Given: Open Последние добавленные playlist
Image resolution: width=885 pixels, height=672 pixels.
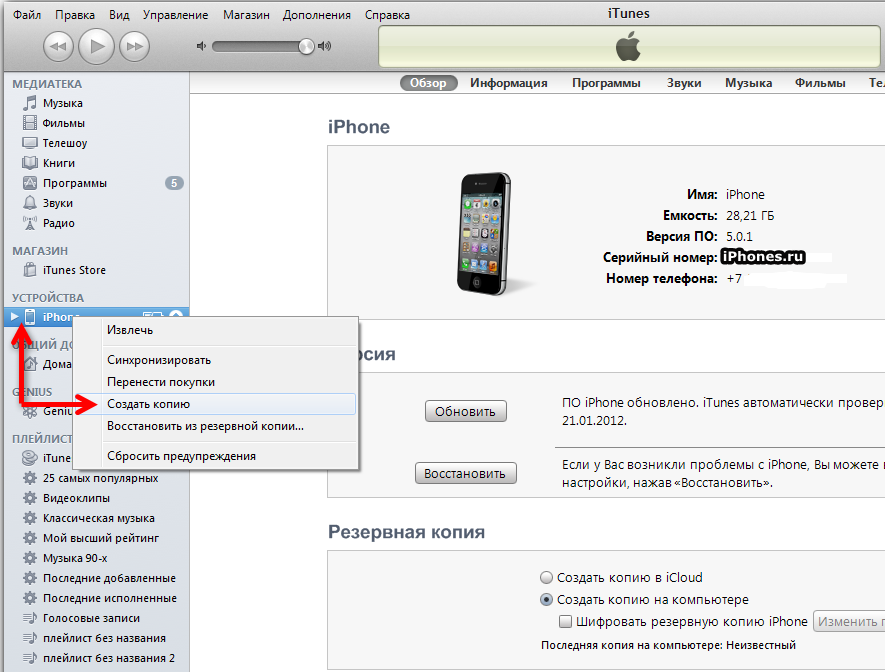Looking at the screenshot, I should [x=109, y=578].
